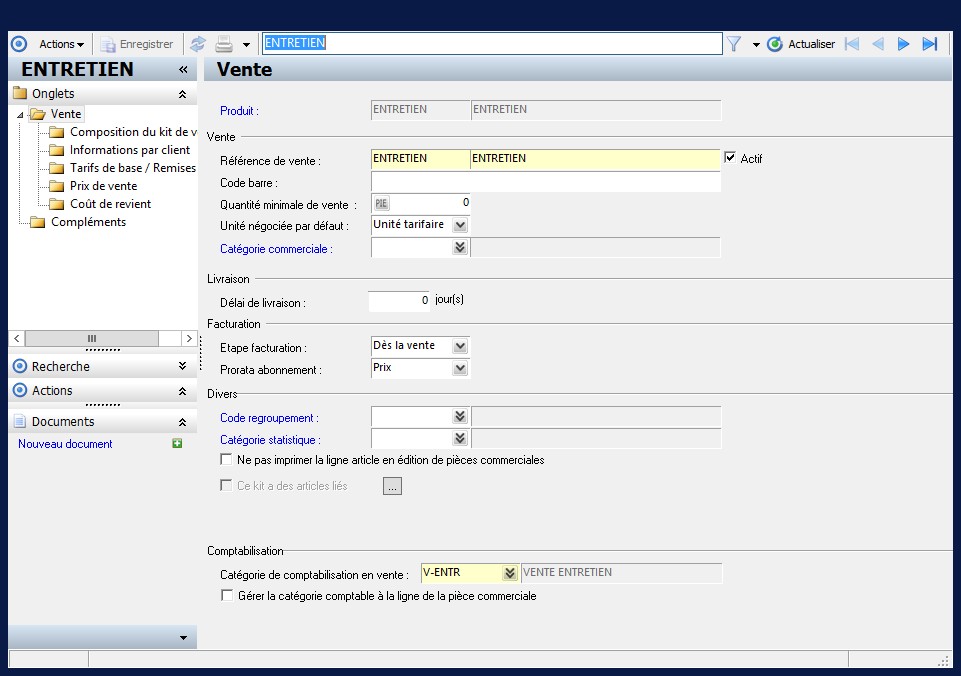Click the Délai de livraison field
The width and height of the screenshot is (961, 676).
pyautogui.click(x=399, y=301)
